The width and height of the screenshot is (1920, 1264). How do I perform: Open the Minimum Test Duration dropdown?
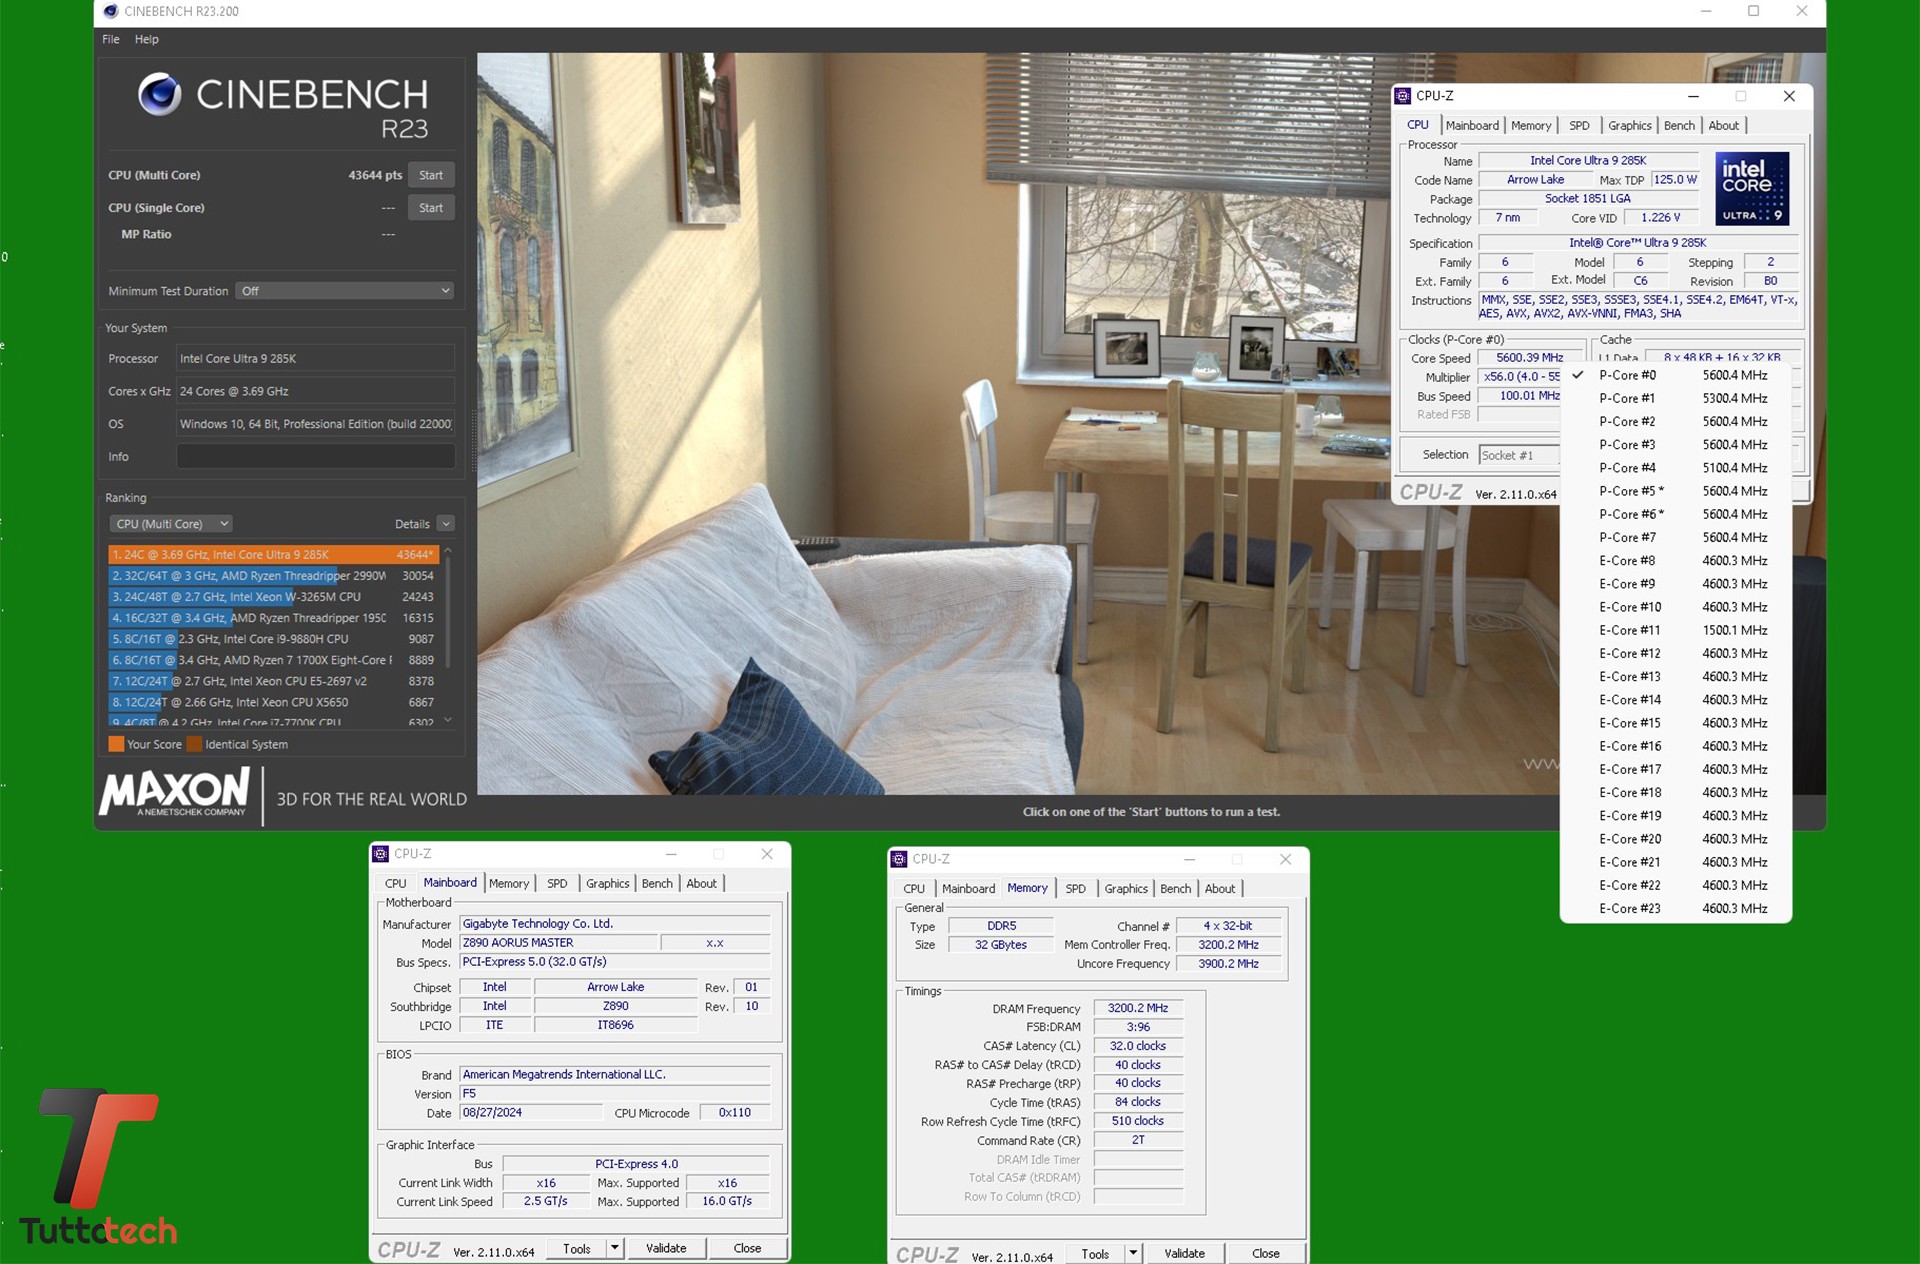click(x=345, y=291)
